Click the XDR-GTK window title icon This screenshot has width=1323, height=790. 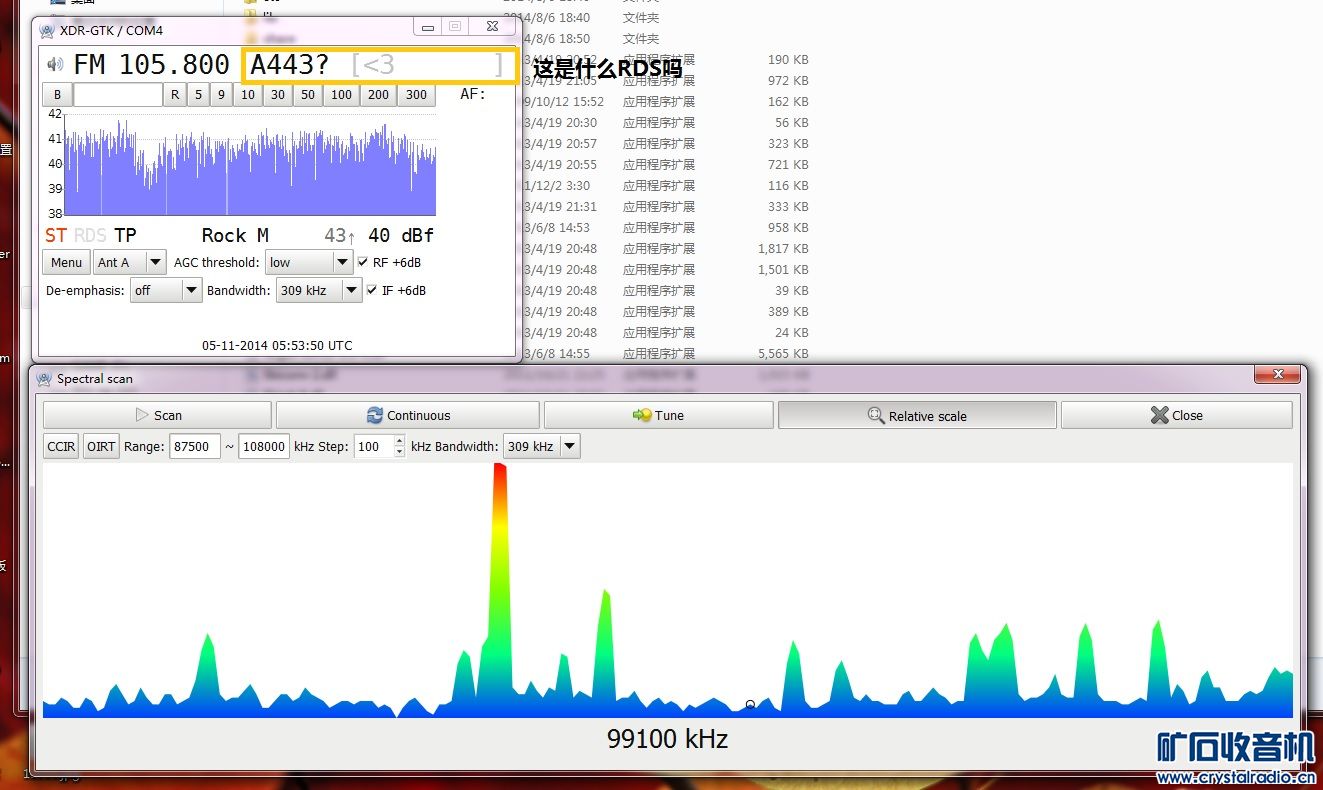coord(47,30)
